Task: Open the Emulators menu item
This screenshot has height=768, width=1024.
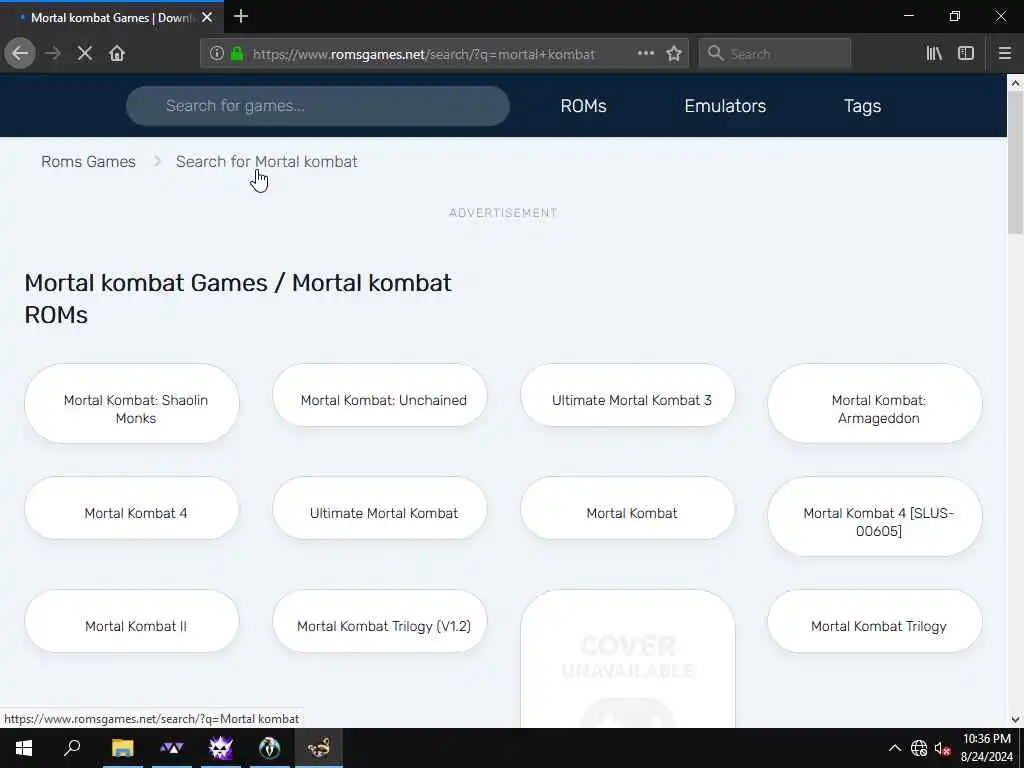Action: tap(725, 106)
